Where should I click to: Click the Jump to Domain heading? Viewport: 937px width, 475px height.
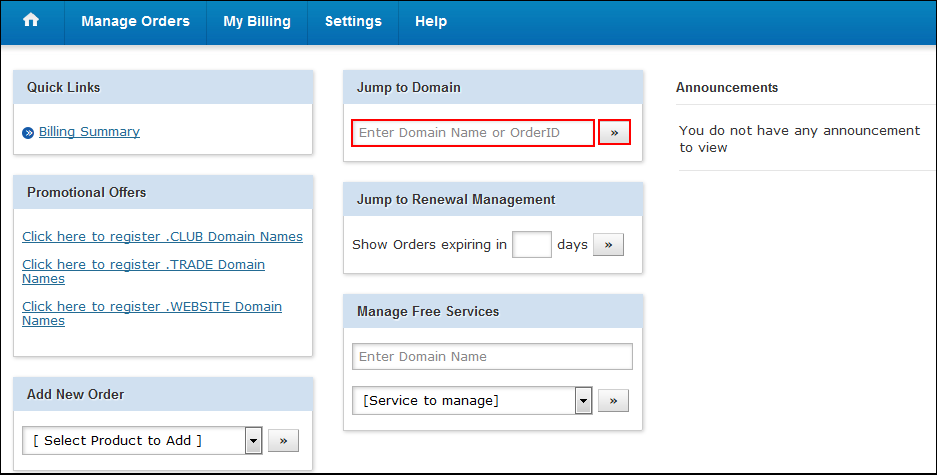(x=409, y=87)
